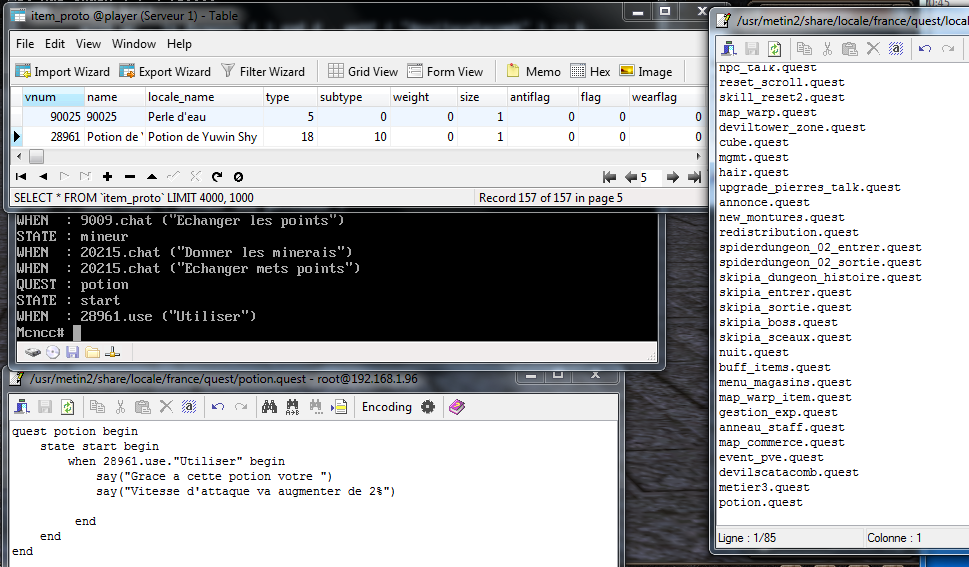Switch to Form View
This screenshot has width=969, height=567.
click(x=445, y=72)
